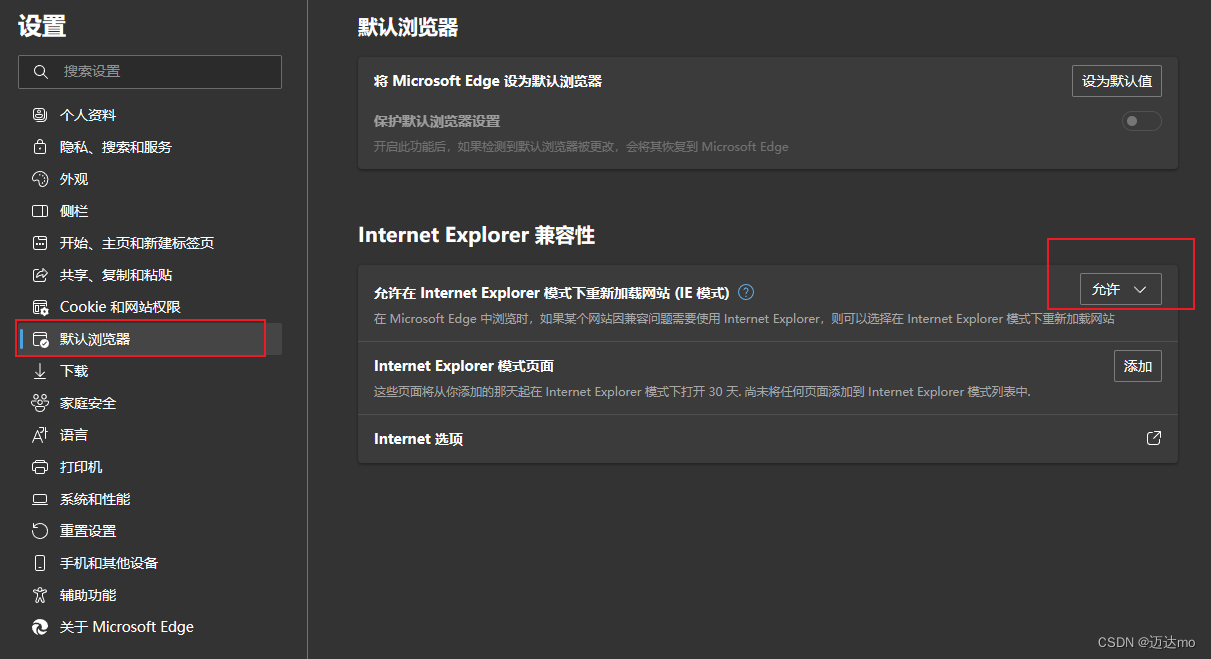Click the Microsoft Edge logo icon
Screen dimensions: 1211x659
pos(40,627)
